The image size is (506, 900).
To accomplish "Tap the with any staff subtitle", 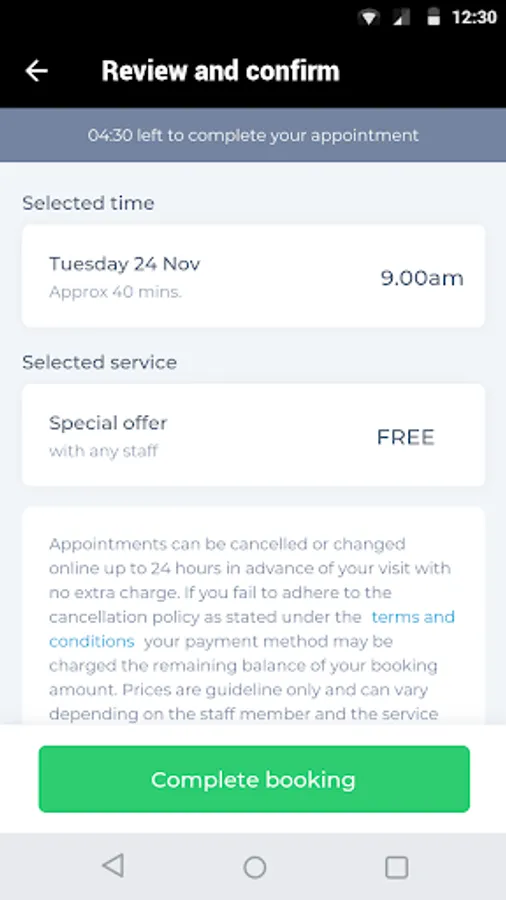I will (x=103, y=451).
